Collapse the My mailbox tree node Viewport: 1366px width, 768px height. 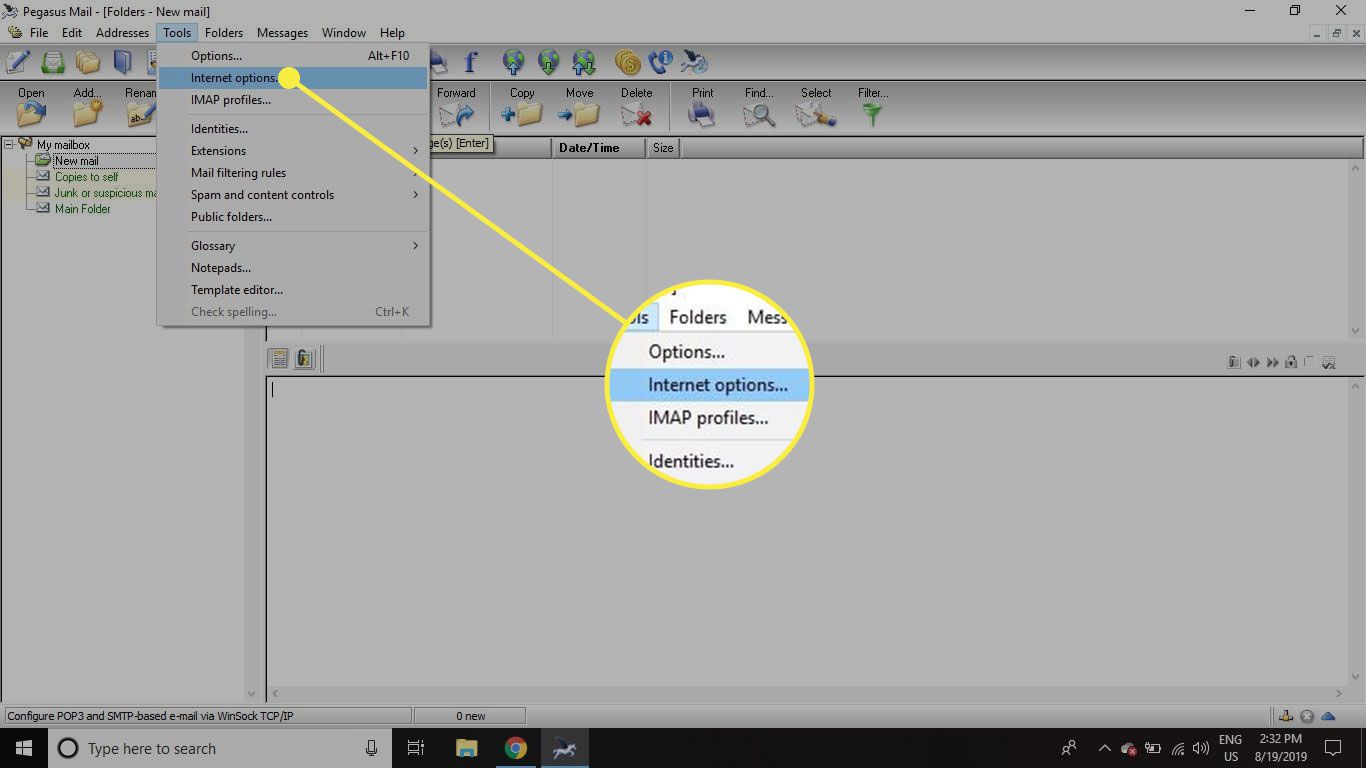tap(8, 144)
